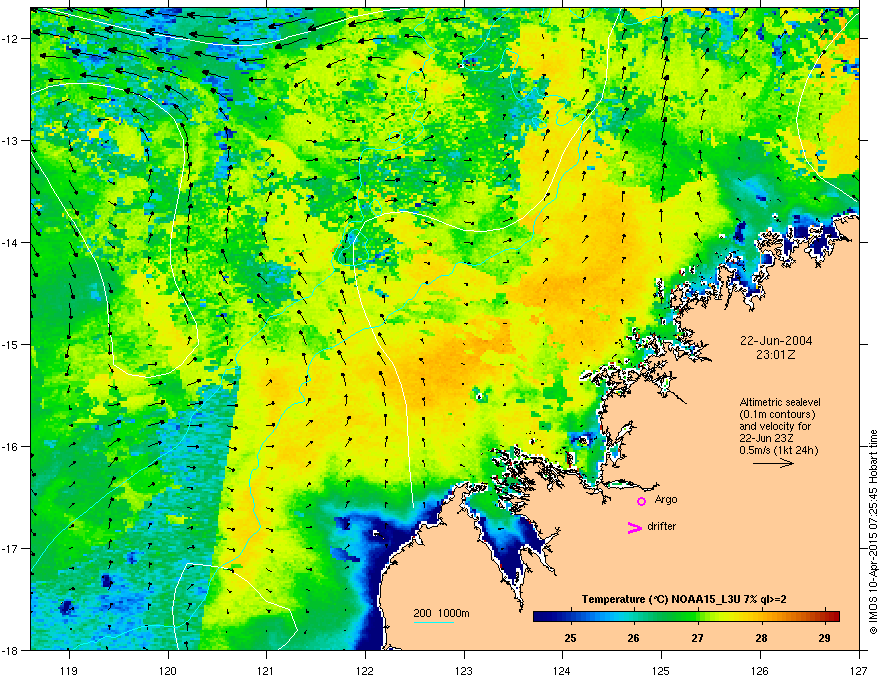Click the longitude axis label 125
Image resolution: width=880 pixels, height=680 pixels.
661,671
